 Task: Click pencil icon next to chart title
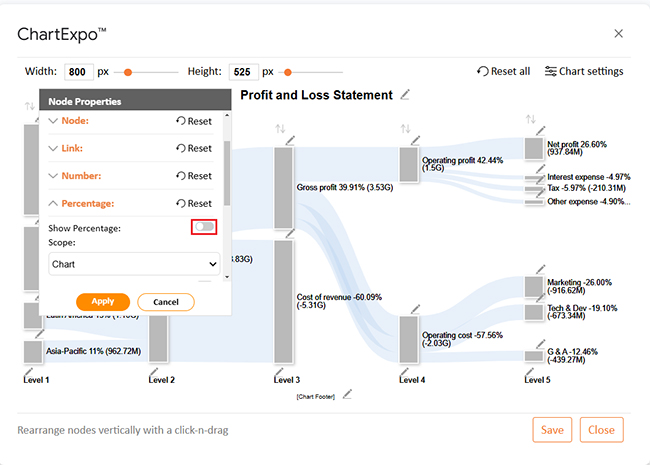405,95
